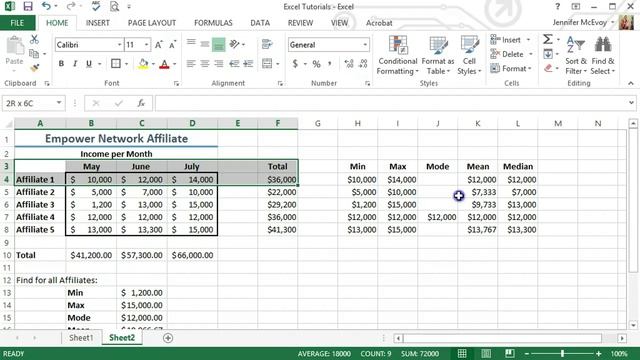Decrease the cell indent
Image resolution: width=640 pixels, height=360 pixels.
point(234,64)
